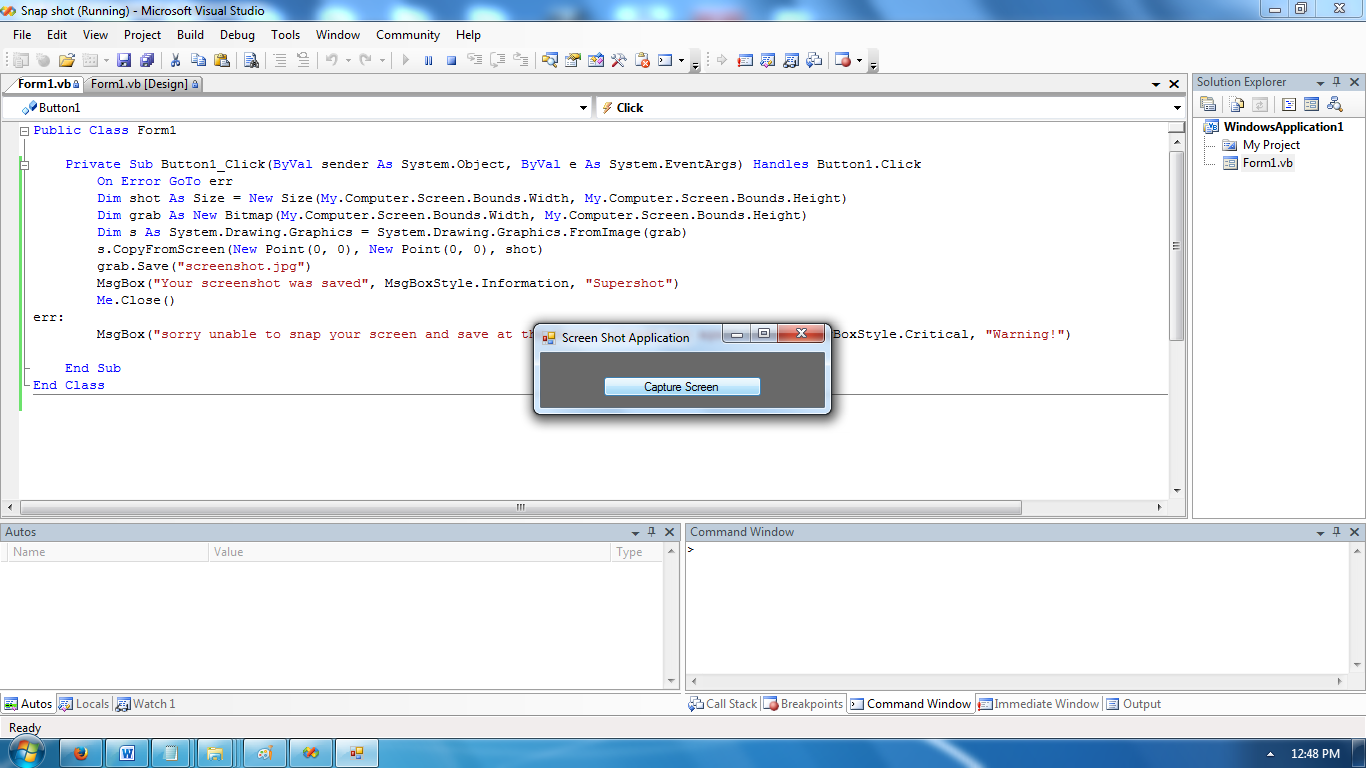This screenshot has height=768, width=1366.
Task: Close the Autos panel
Action: point(670,532)
